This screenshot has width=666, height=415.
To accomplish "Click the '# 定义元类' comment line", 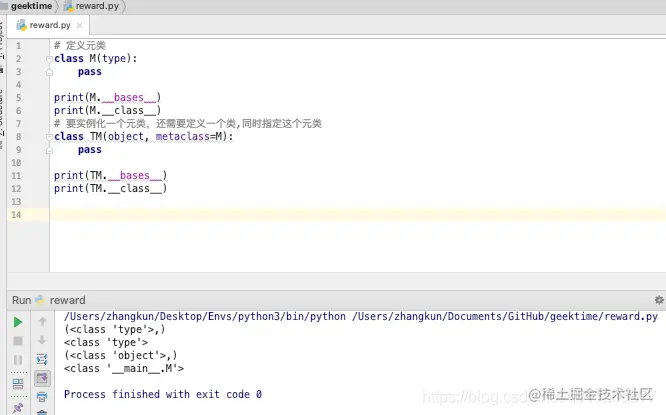I will pyautogui.click(x=80, y=45).
